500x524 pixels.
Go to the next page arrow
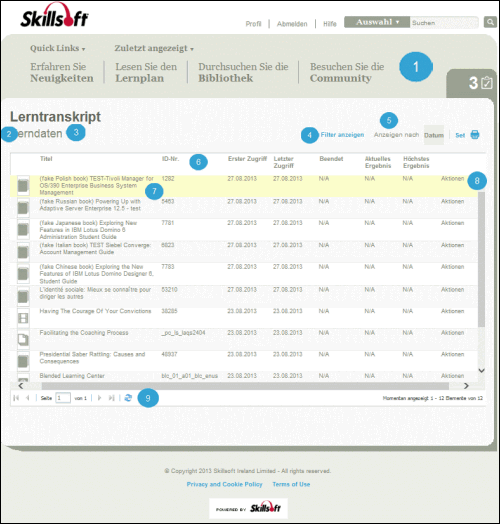pos(99,398)
